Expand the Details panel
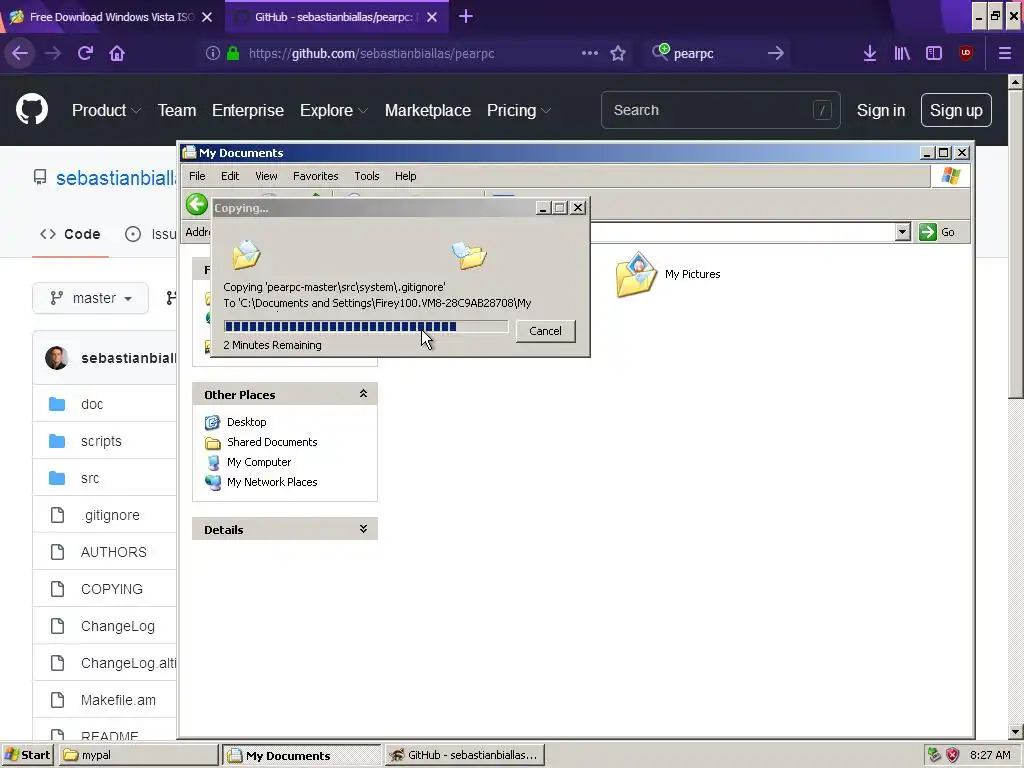 363,529
